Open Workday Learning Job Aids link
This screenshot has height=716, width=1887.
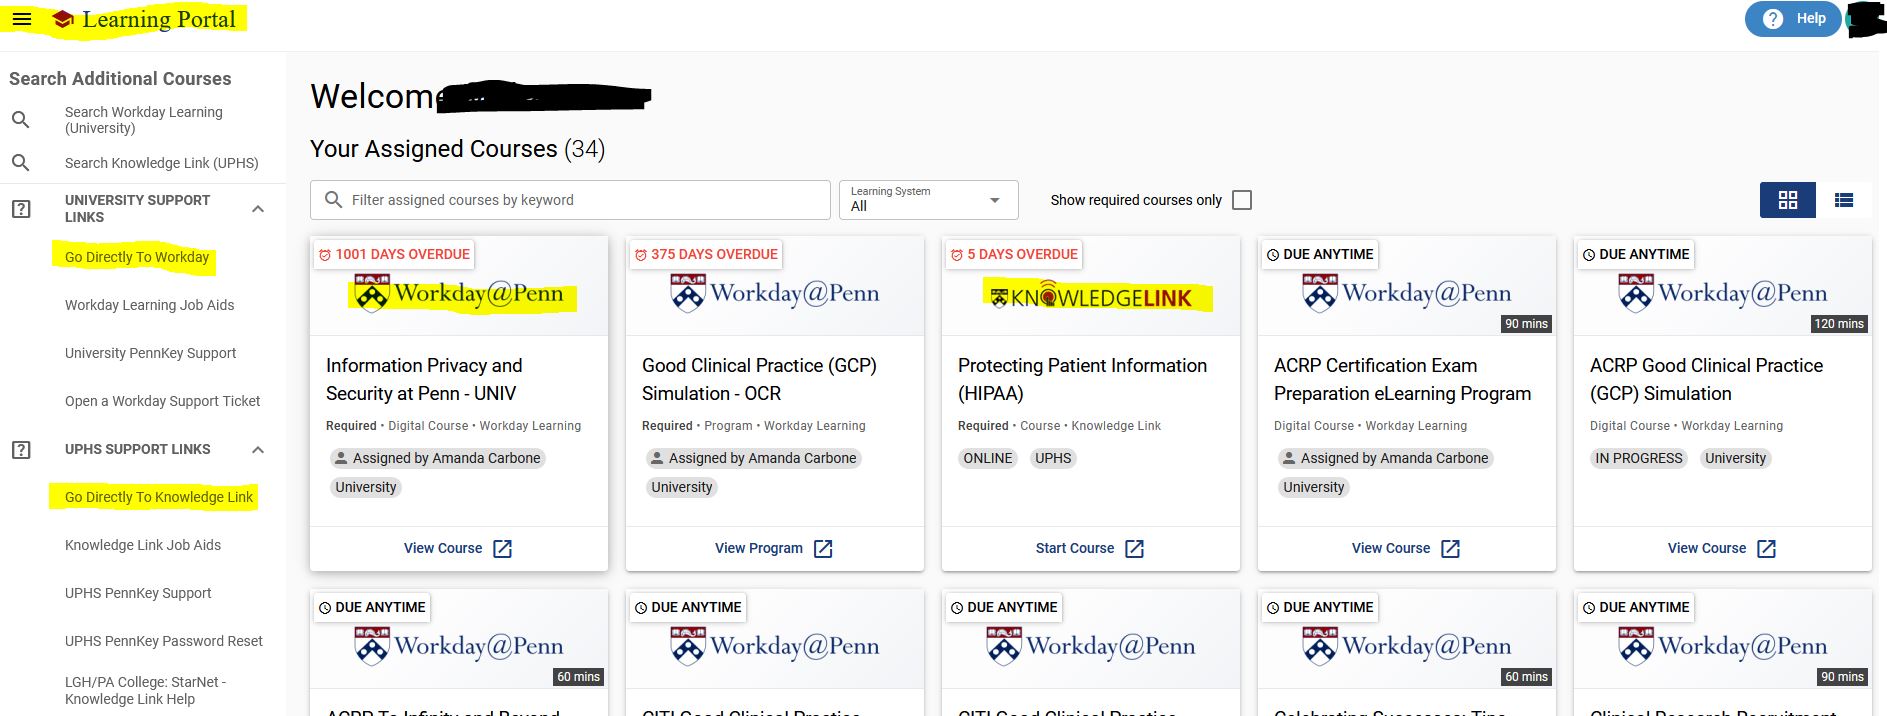pos(149,305)
